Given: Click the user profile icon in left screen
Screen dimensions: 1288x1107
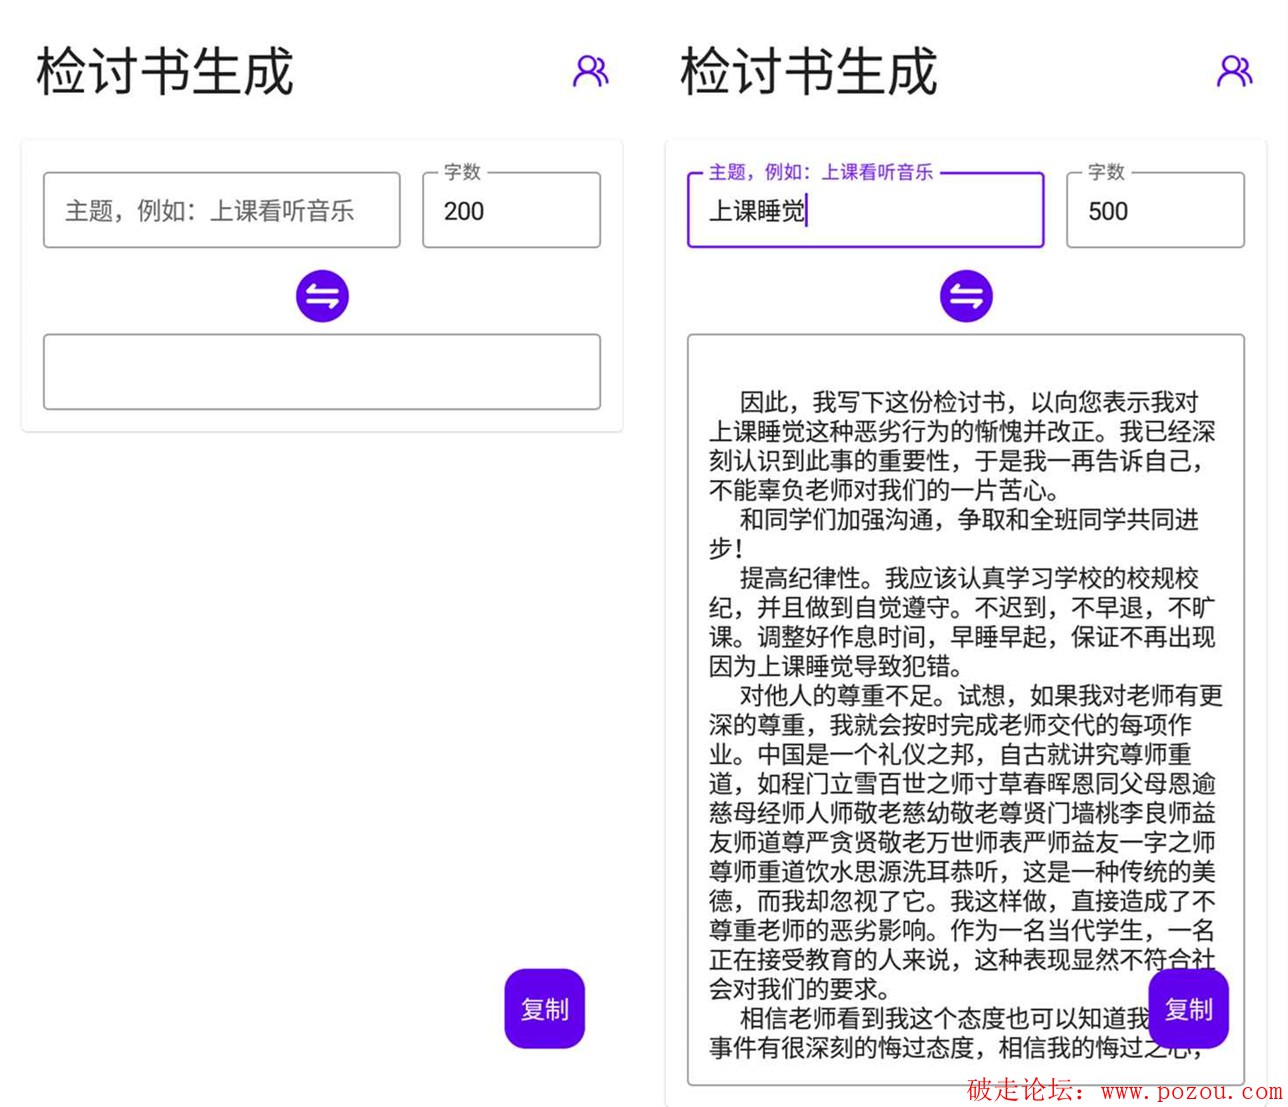Looking at the screenshot, I should pos(590,71).
